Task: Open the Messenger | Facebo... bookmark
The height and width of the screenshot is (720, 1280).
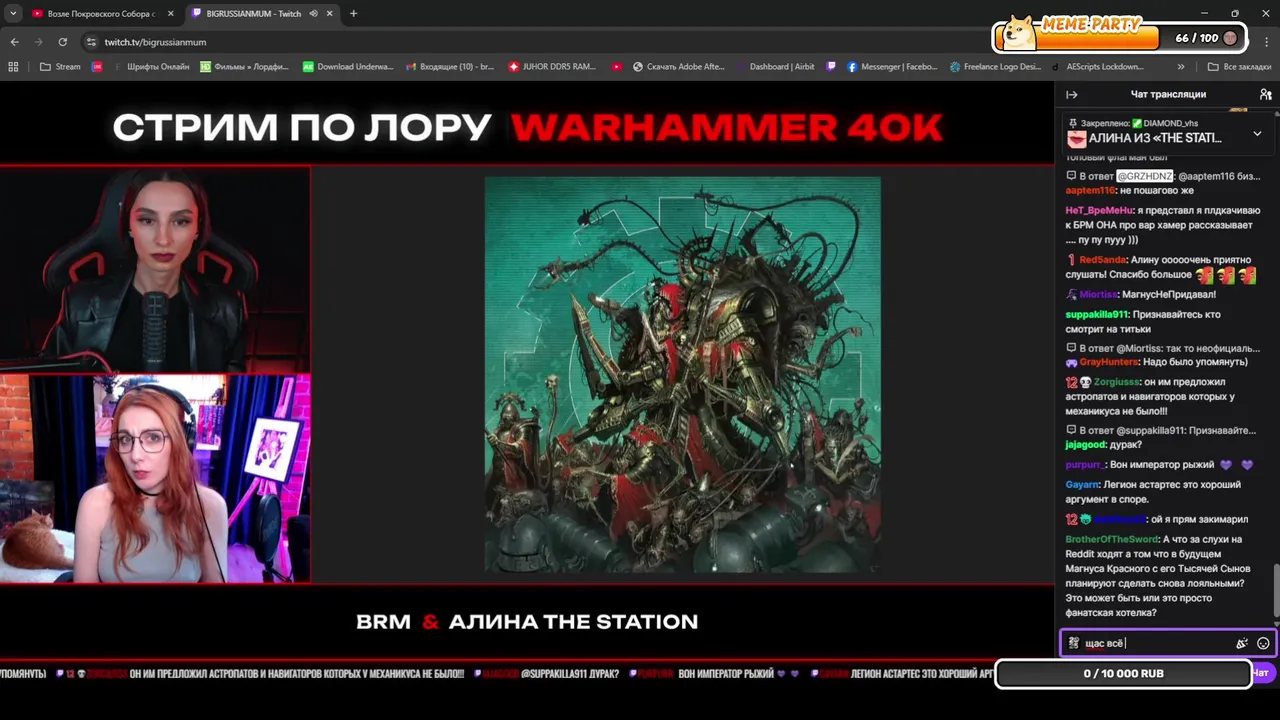Action: (893, 67)
